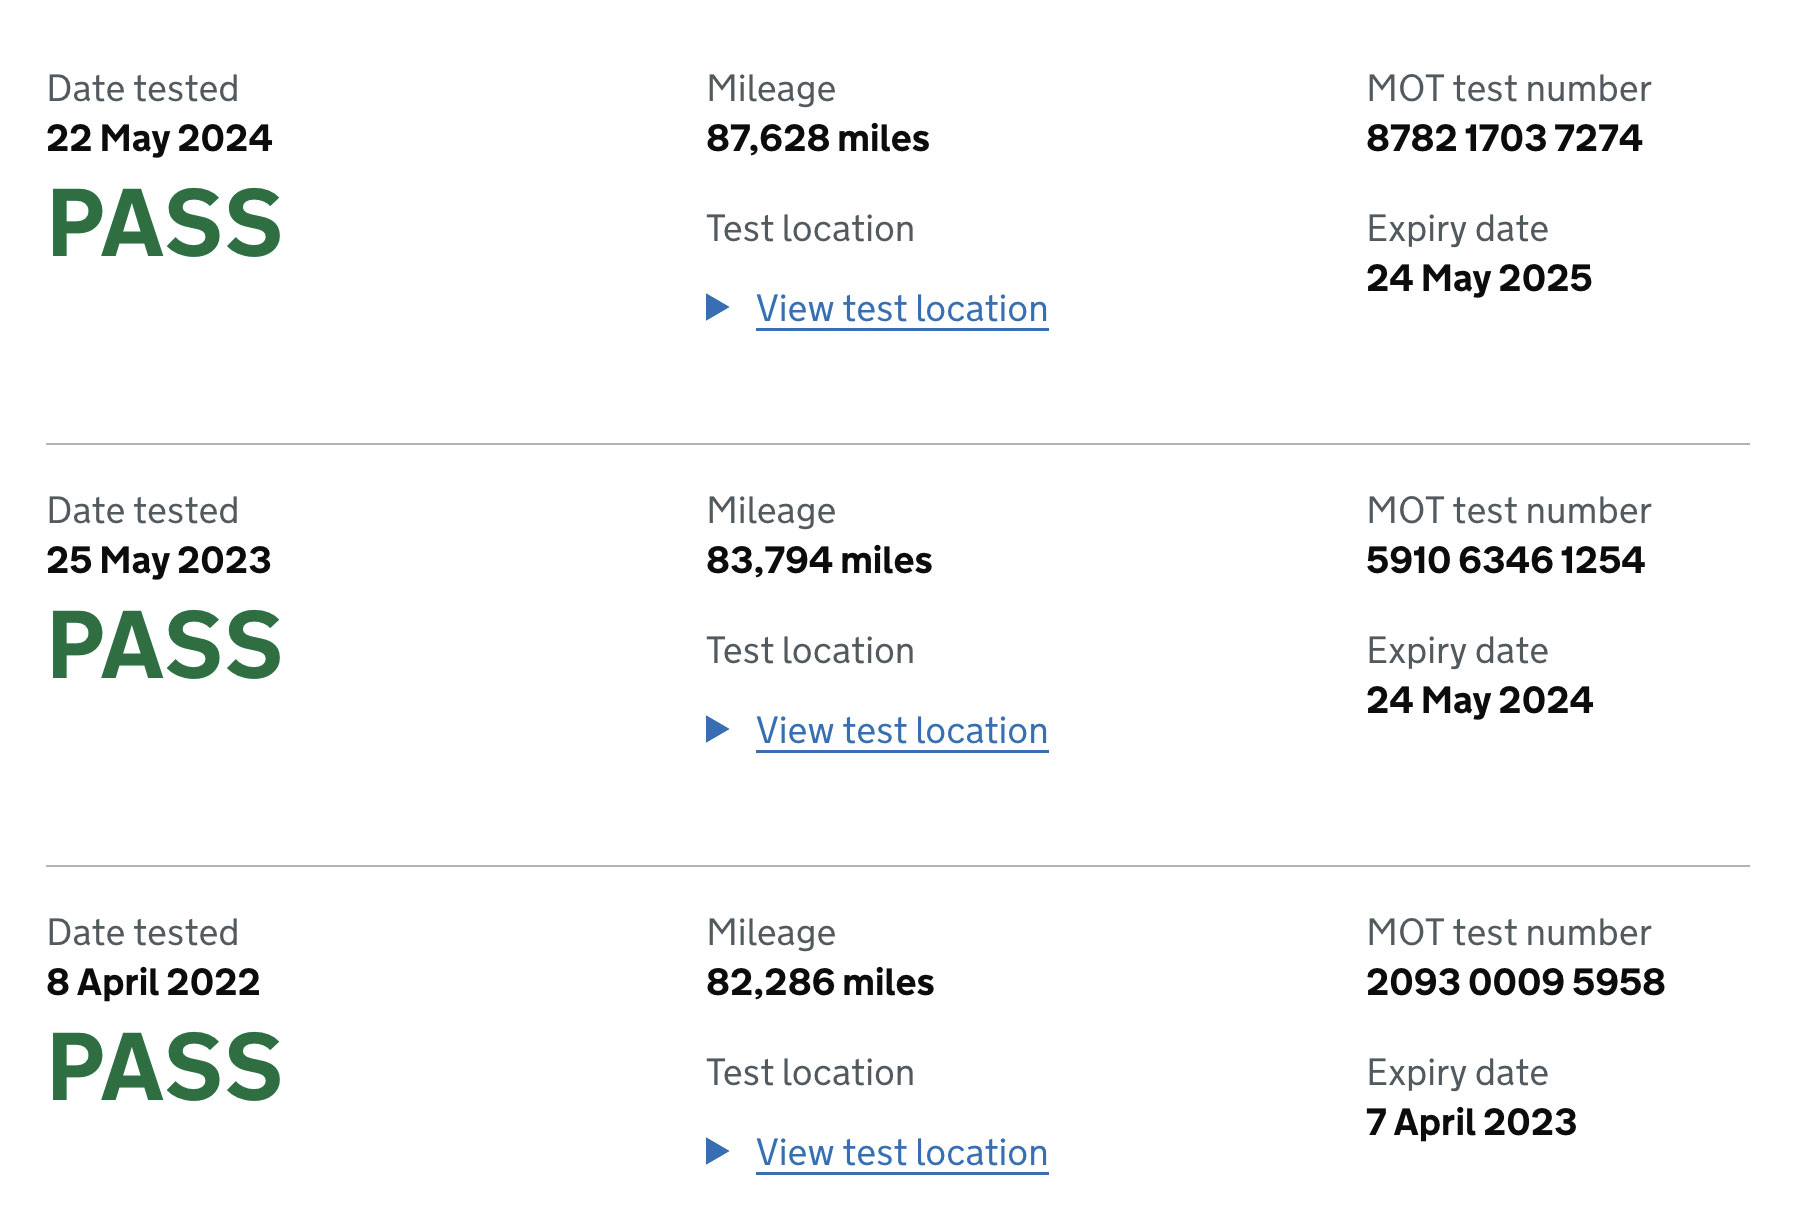
Task: Click the date tested 22 May 2024
Action: 159,138
